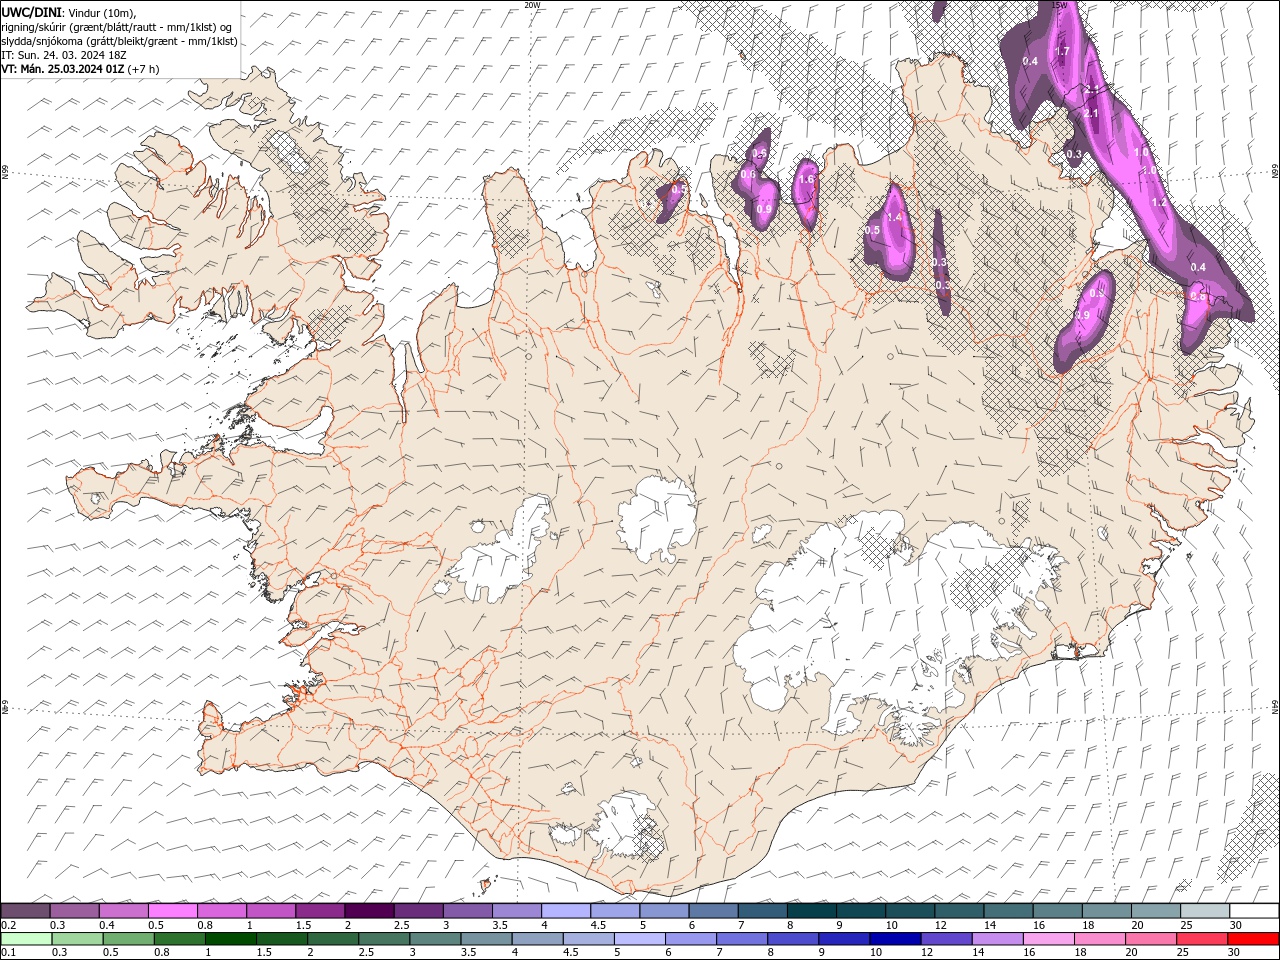This screenshot has height=960, width=1280.
Task: Pick red swatch after 30 in the bottom row
Action: click(x=1253, y=939)
